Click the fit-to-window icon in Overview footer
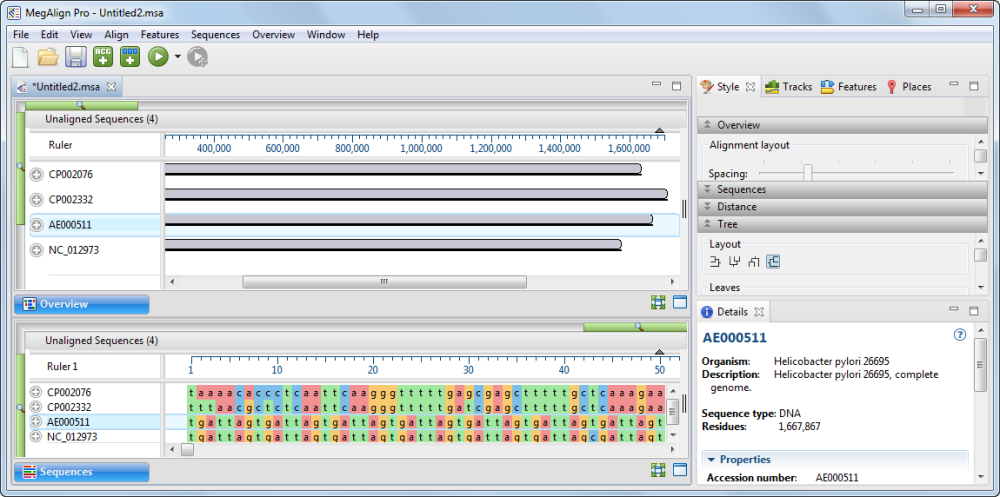The height and width of the screenshot is (497, 1000). pyautogui.click(x=658, y=303)
